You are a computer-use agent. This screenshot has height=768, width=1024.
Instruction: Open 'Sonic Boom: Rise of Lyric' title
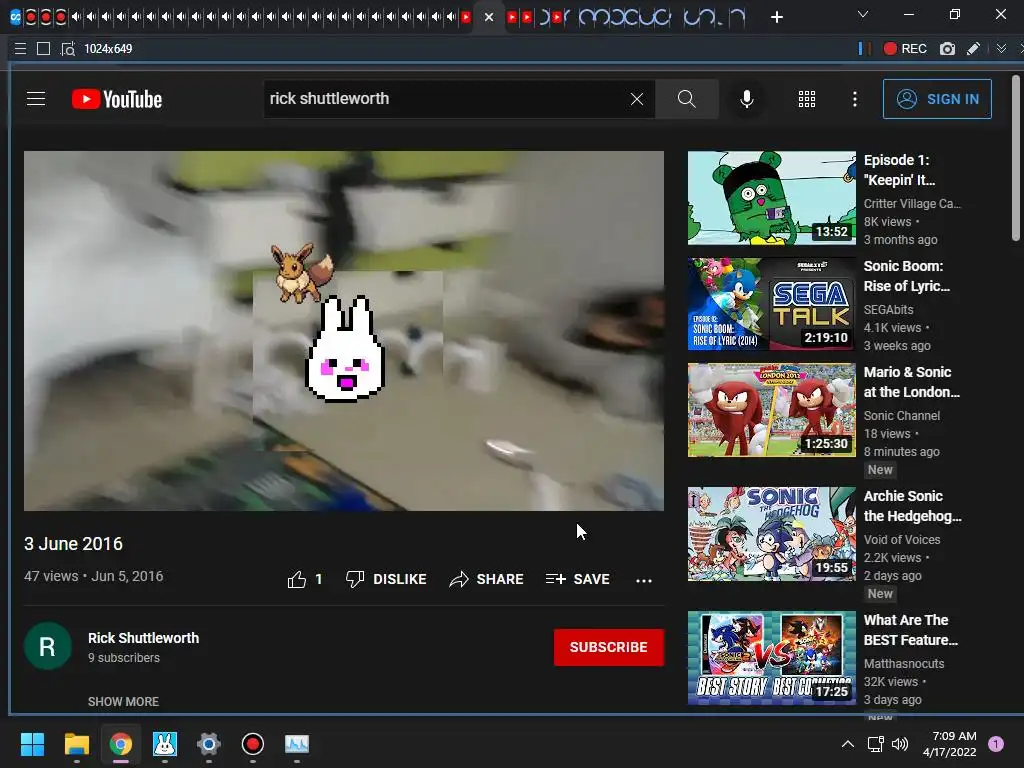click(906, 276)
